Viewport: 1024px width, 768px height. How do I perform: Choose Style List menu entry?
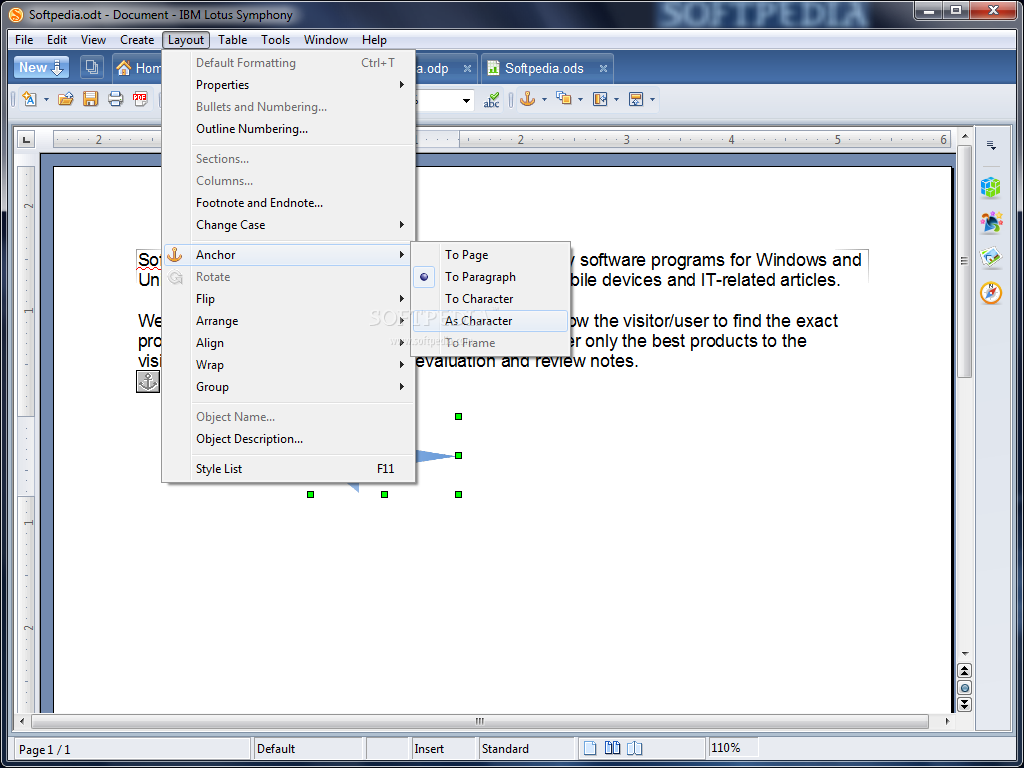(289, 469)
